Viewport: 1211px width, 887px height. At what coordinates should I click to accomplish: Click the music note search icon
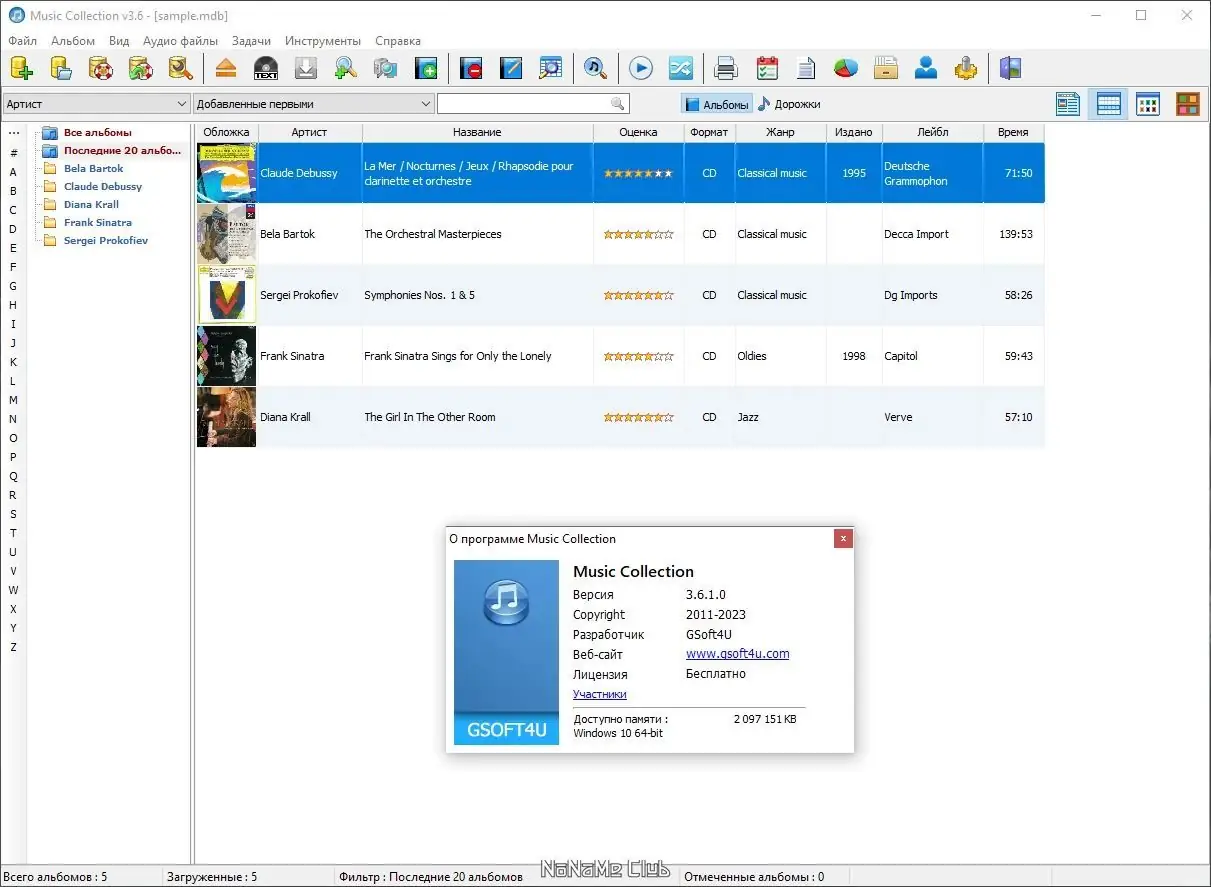(595, 68)
